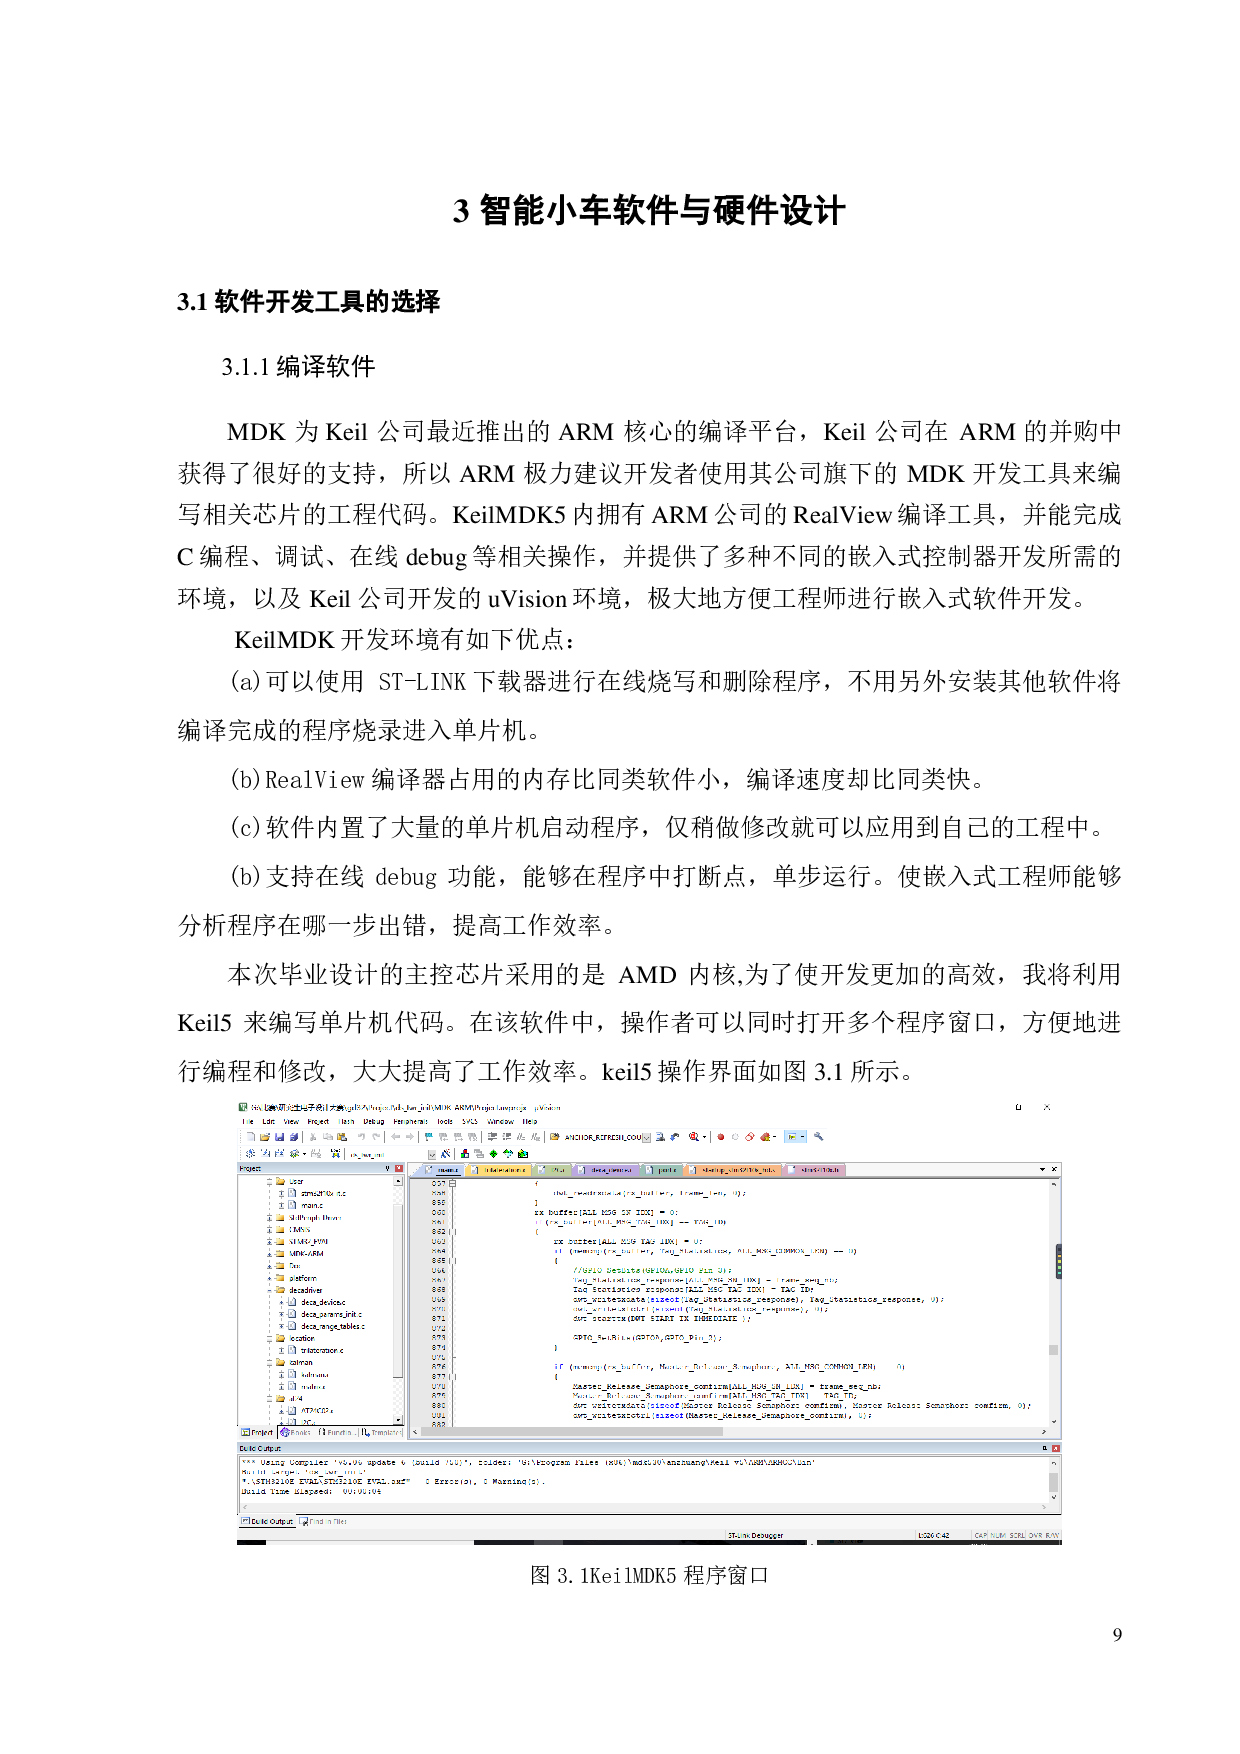Select main.c in the project tree

311,1205
